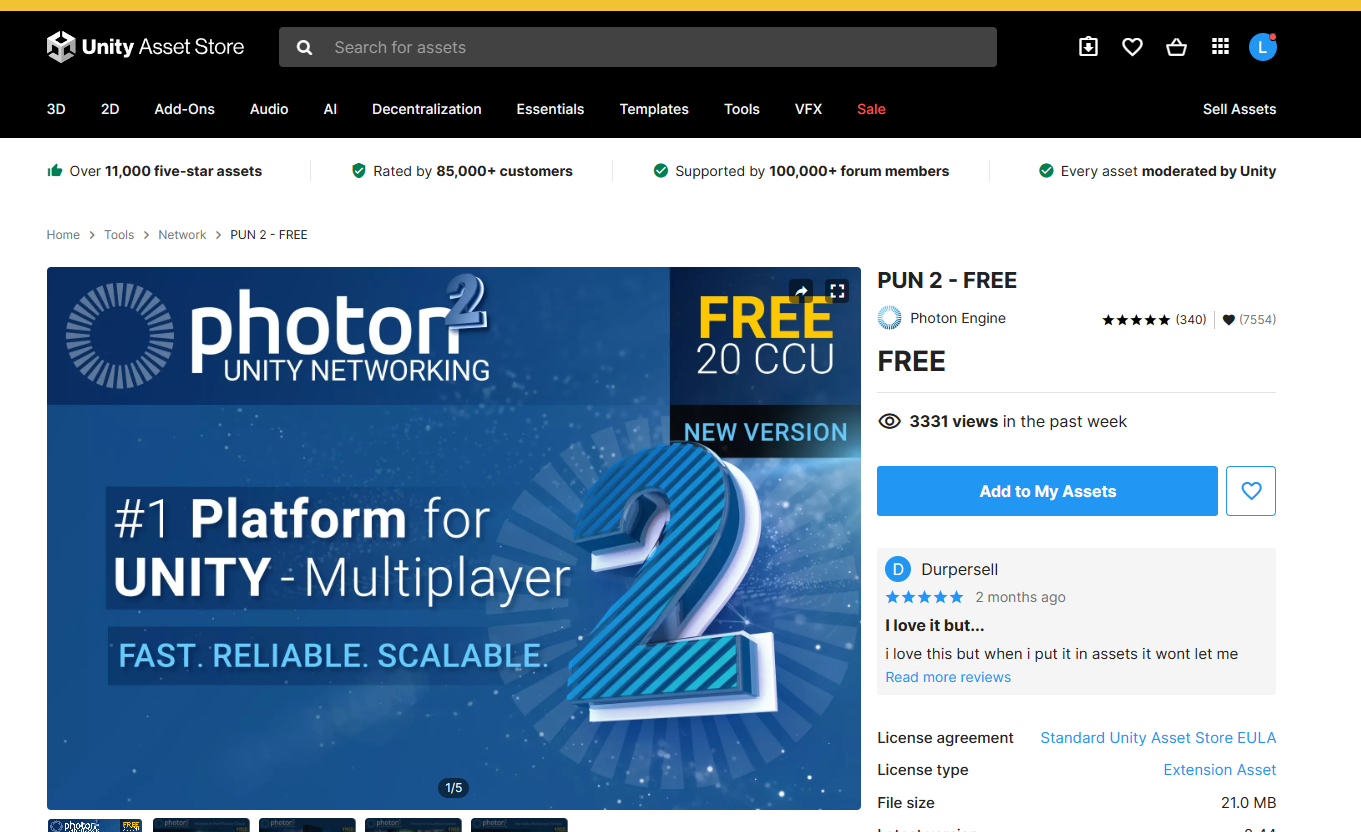Viewport: 1361px width, 832px height.
Task: Open Standard Unity Asset Store EULA
Action: (x=1158, y=738)
